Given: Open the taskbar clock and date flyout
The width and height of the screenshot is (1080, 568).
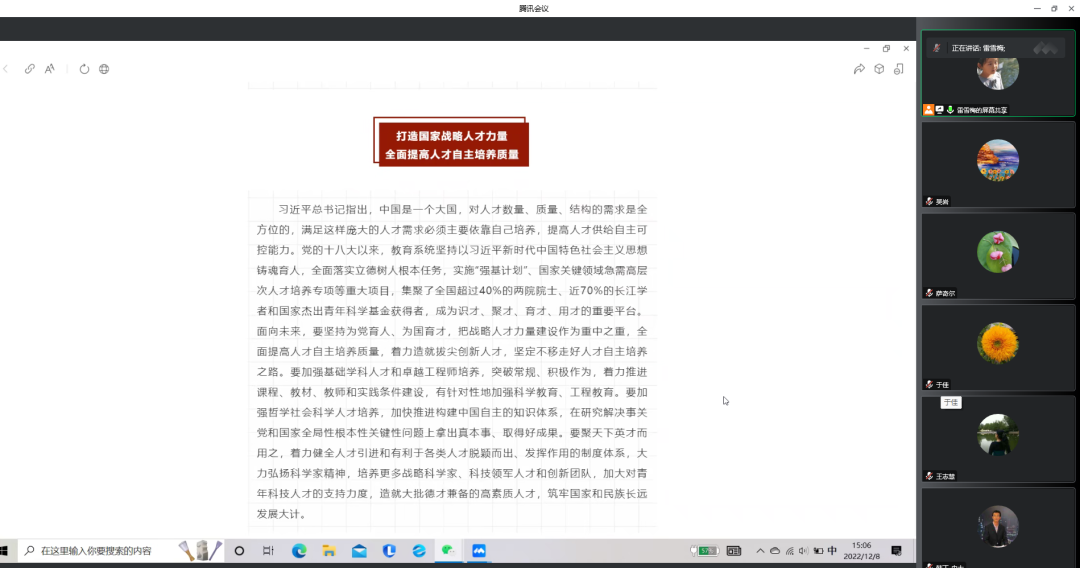Looking at the screenshot, I should point(861,550).
